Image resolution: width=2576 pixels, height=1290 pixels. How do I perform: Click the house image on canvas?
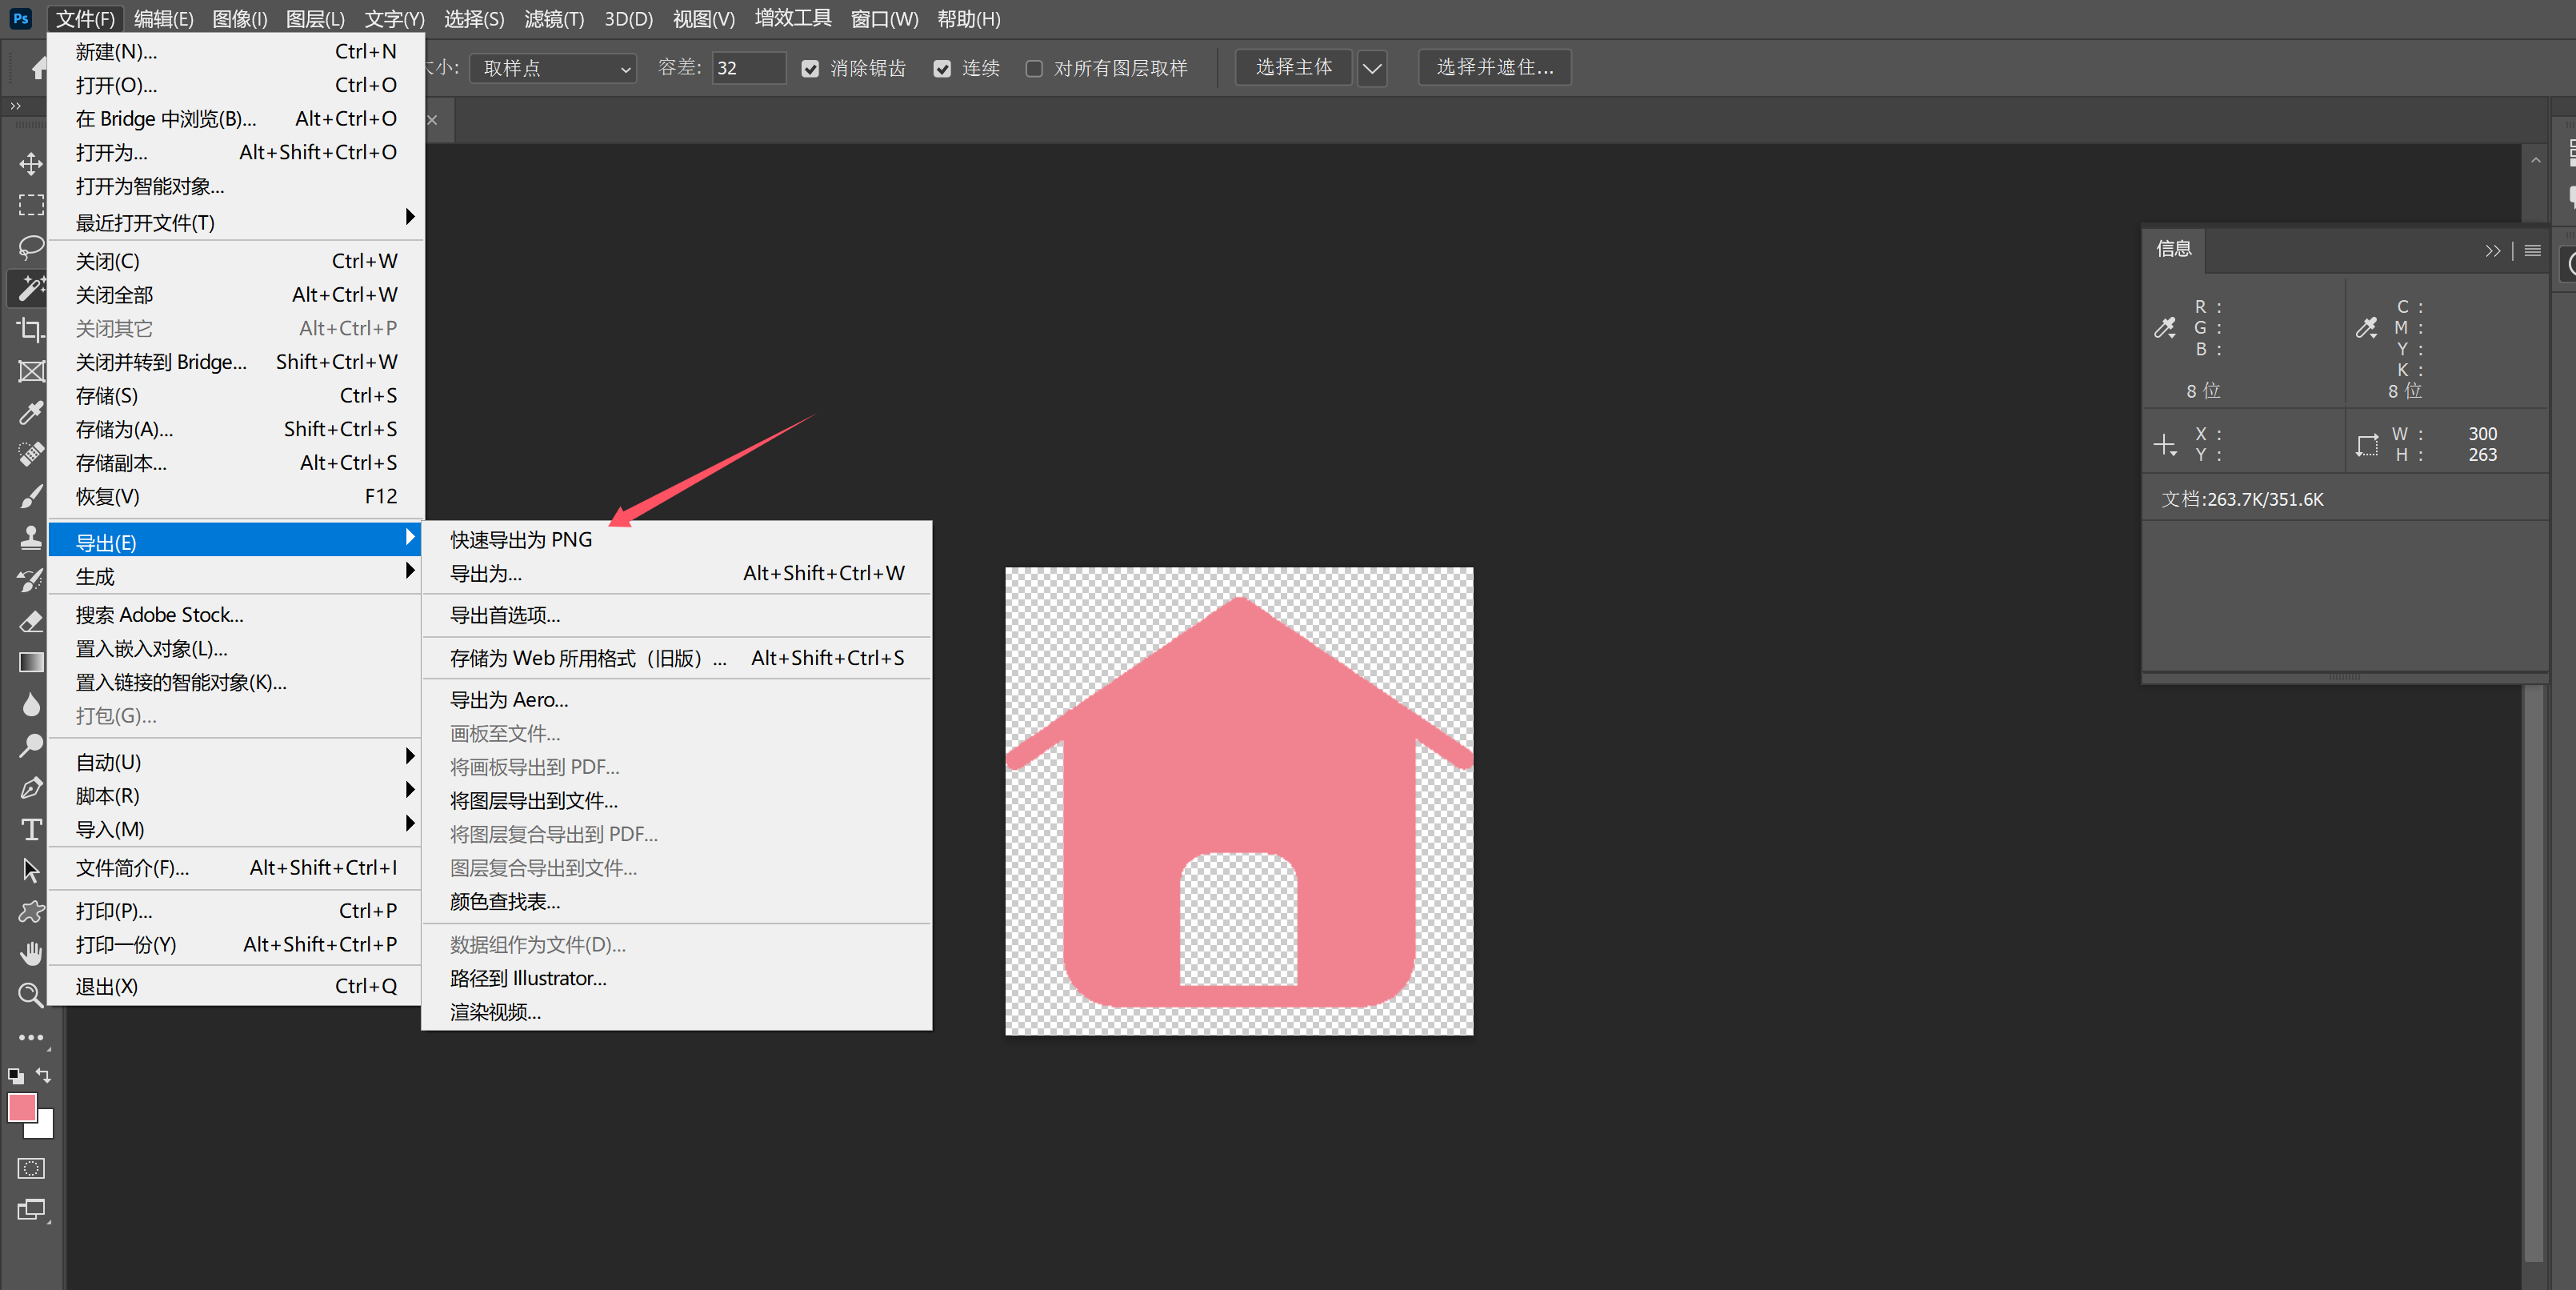(x=1239, y=802)
